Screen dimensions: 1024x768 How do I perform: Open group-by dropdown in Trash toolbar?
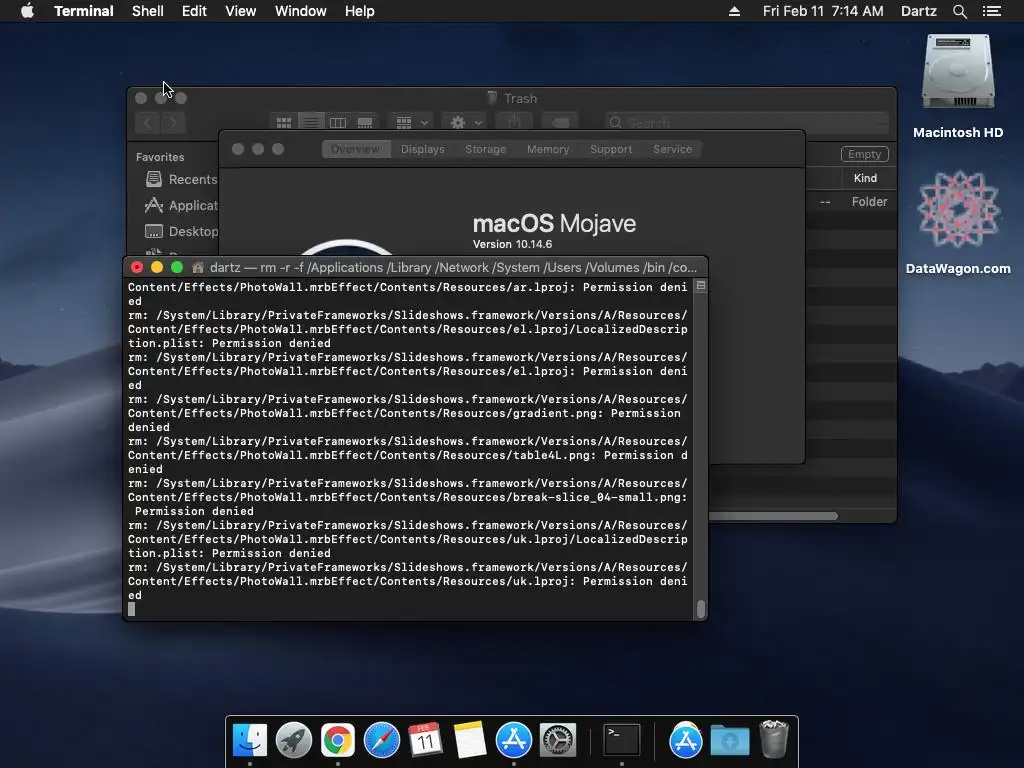(411, 122)
